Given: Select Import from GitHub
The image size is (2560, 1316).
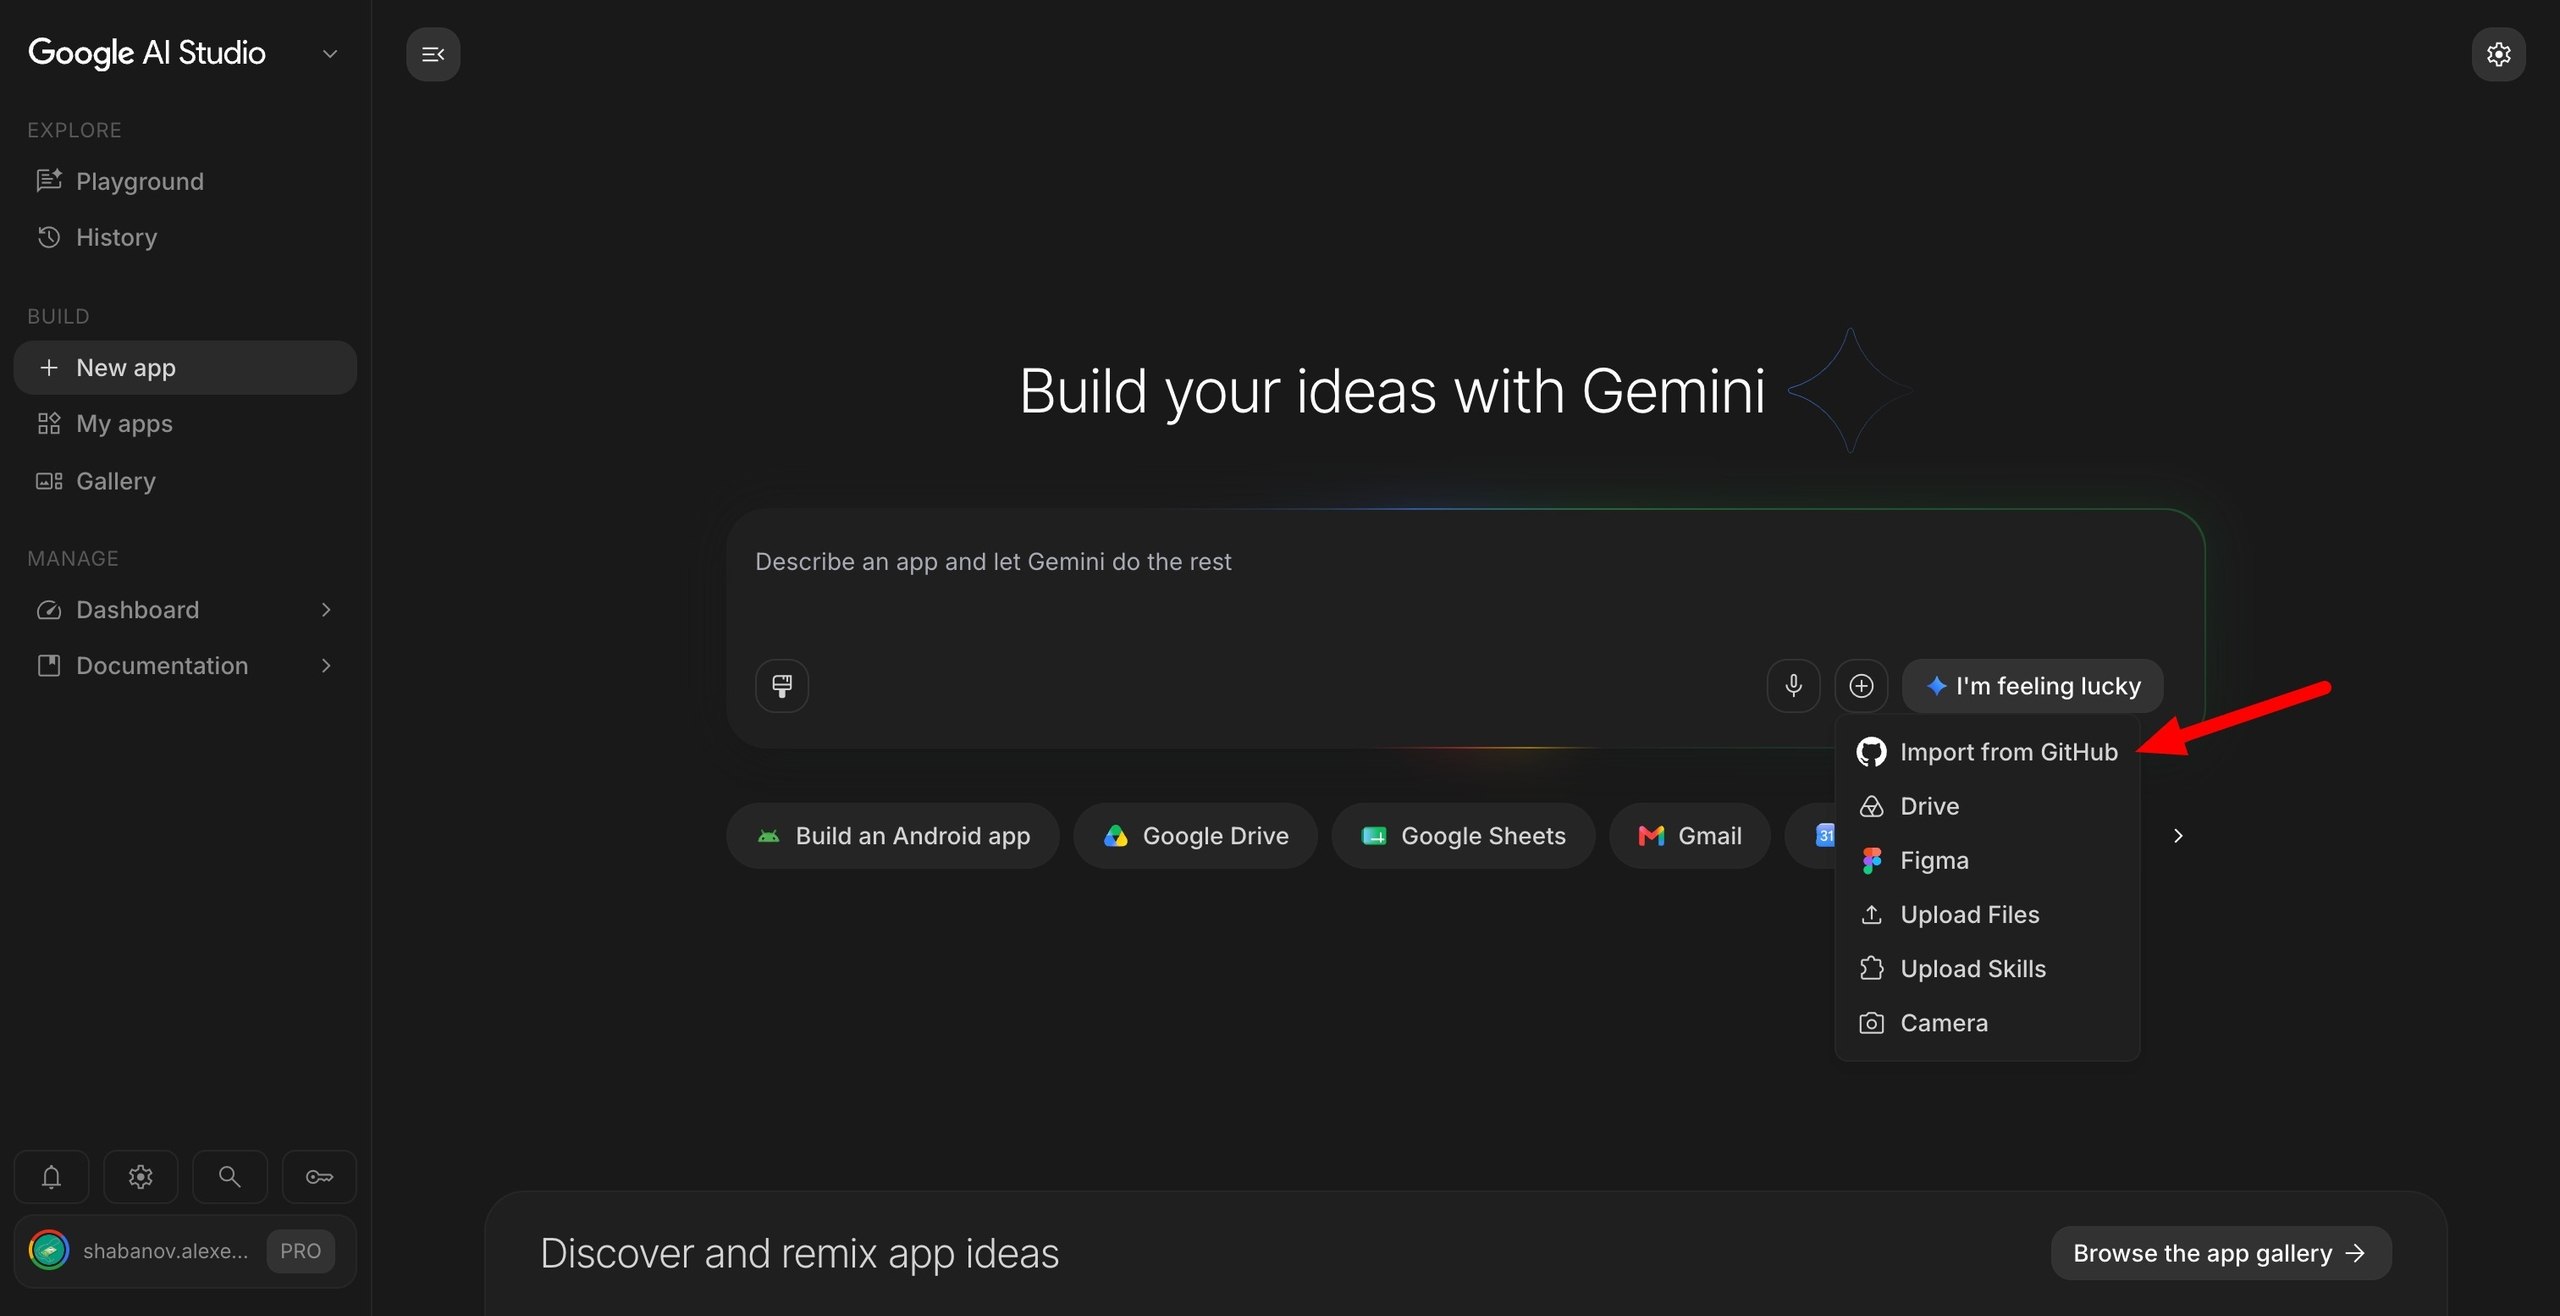Looking at the screenshot, I should pos(1987,752).
